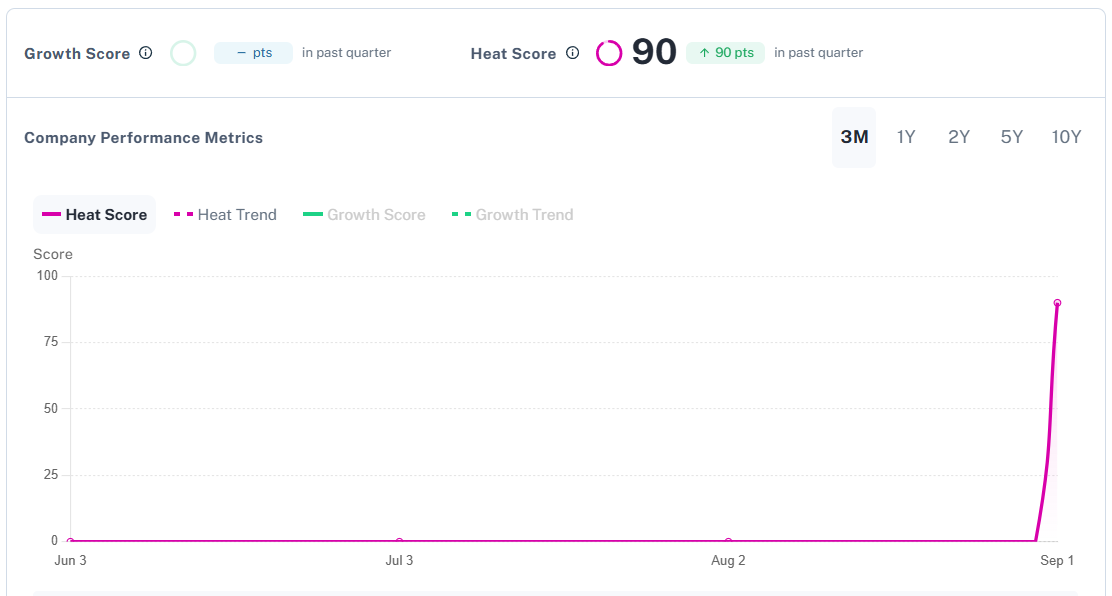The width and height of the screenshot is (1112, 596).
Task: Click the dashed Heat Trend legend icon
Action: point(182,214)
